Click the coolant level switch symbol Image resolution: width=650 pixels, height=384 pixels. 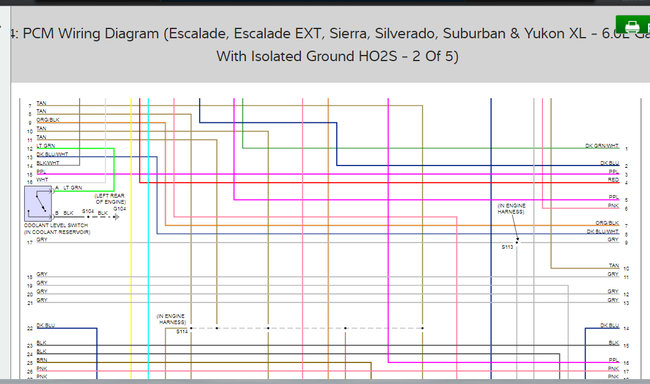38,204
